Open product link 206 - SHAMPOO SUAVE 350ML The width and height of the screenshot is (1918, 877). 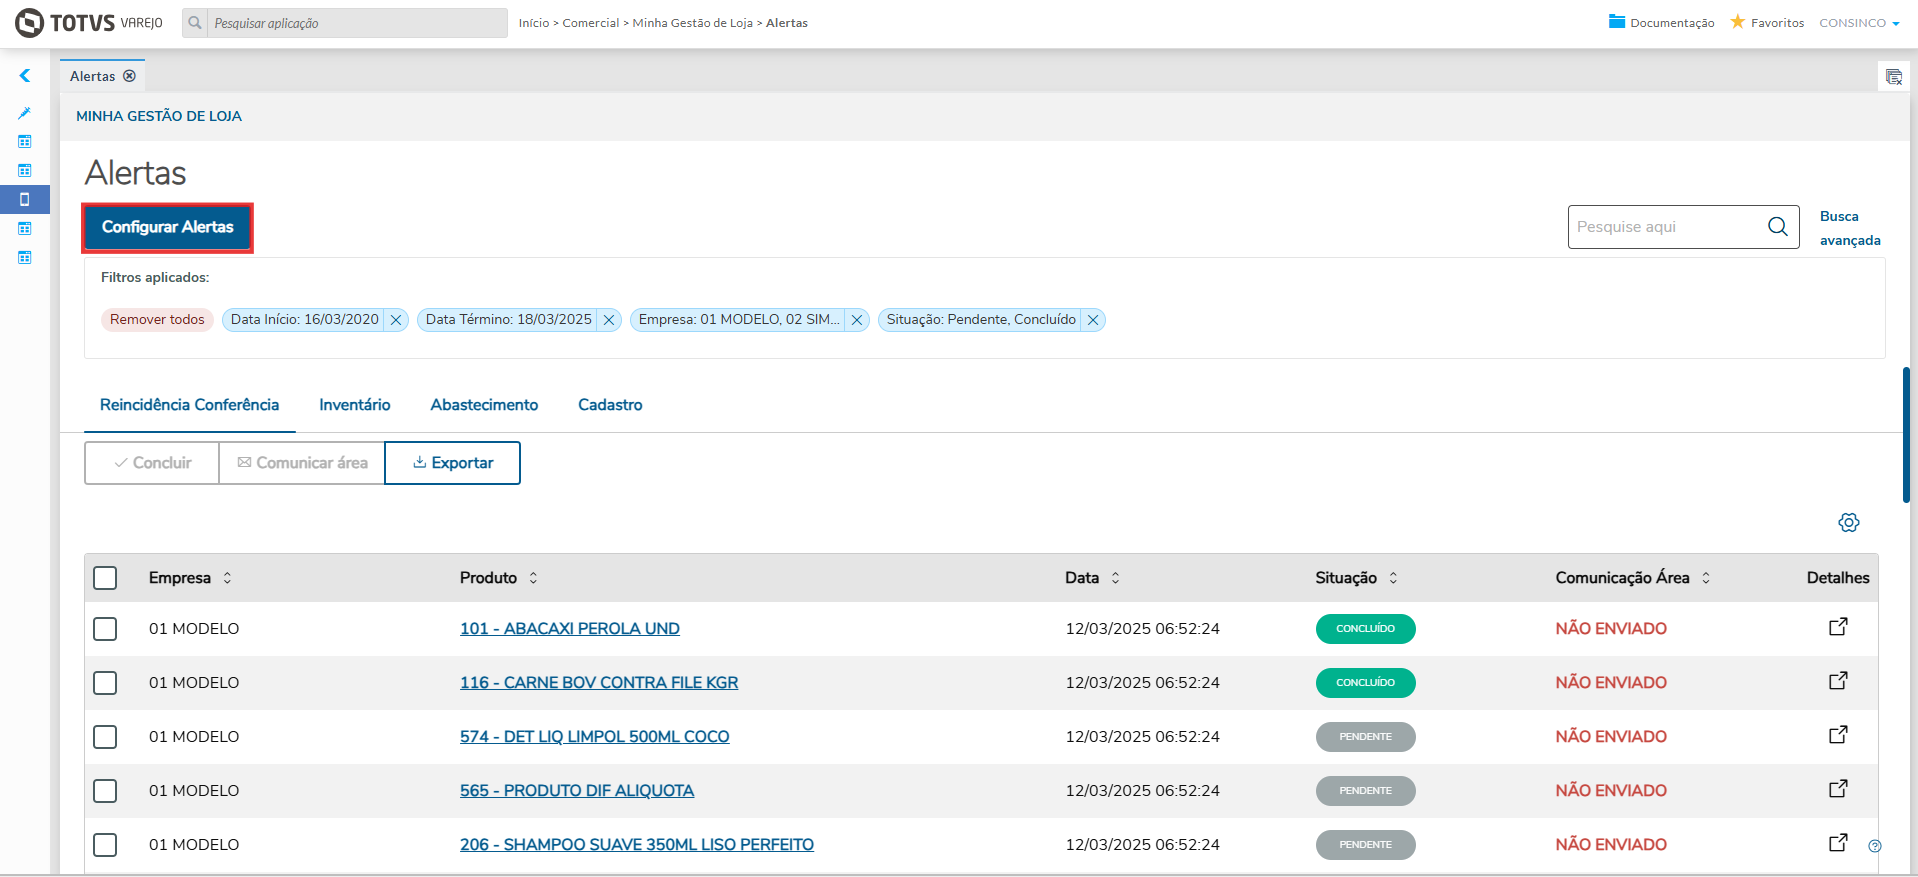[637, 845]
